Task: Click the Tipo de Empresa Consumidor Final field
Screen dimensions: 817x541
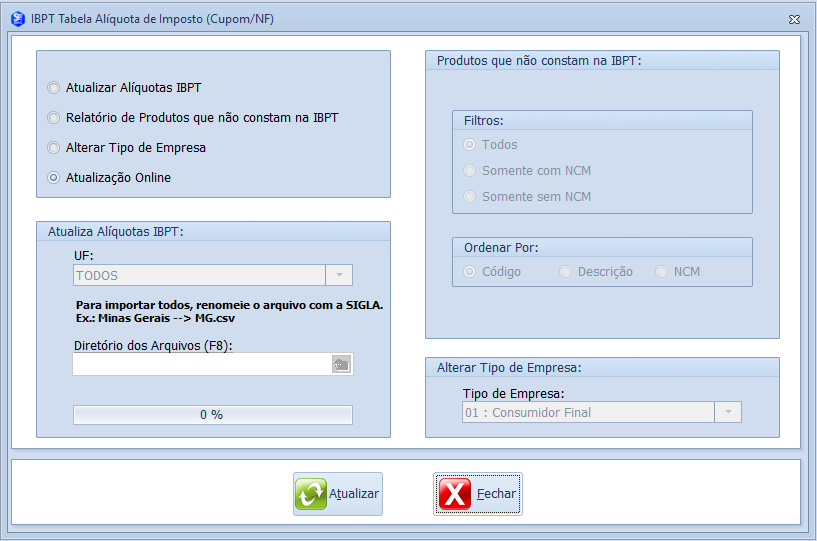Action: click(x=587, y=413)
